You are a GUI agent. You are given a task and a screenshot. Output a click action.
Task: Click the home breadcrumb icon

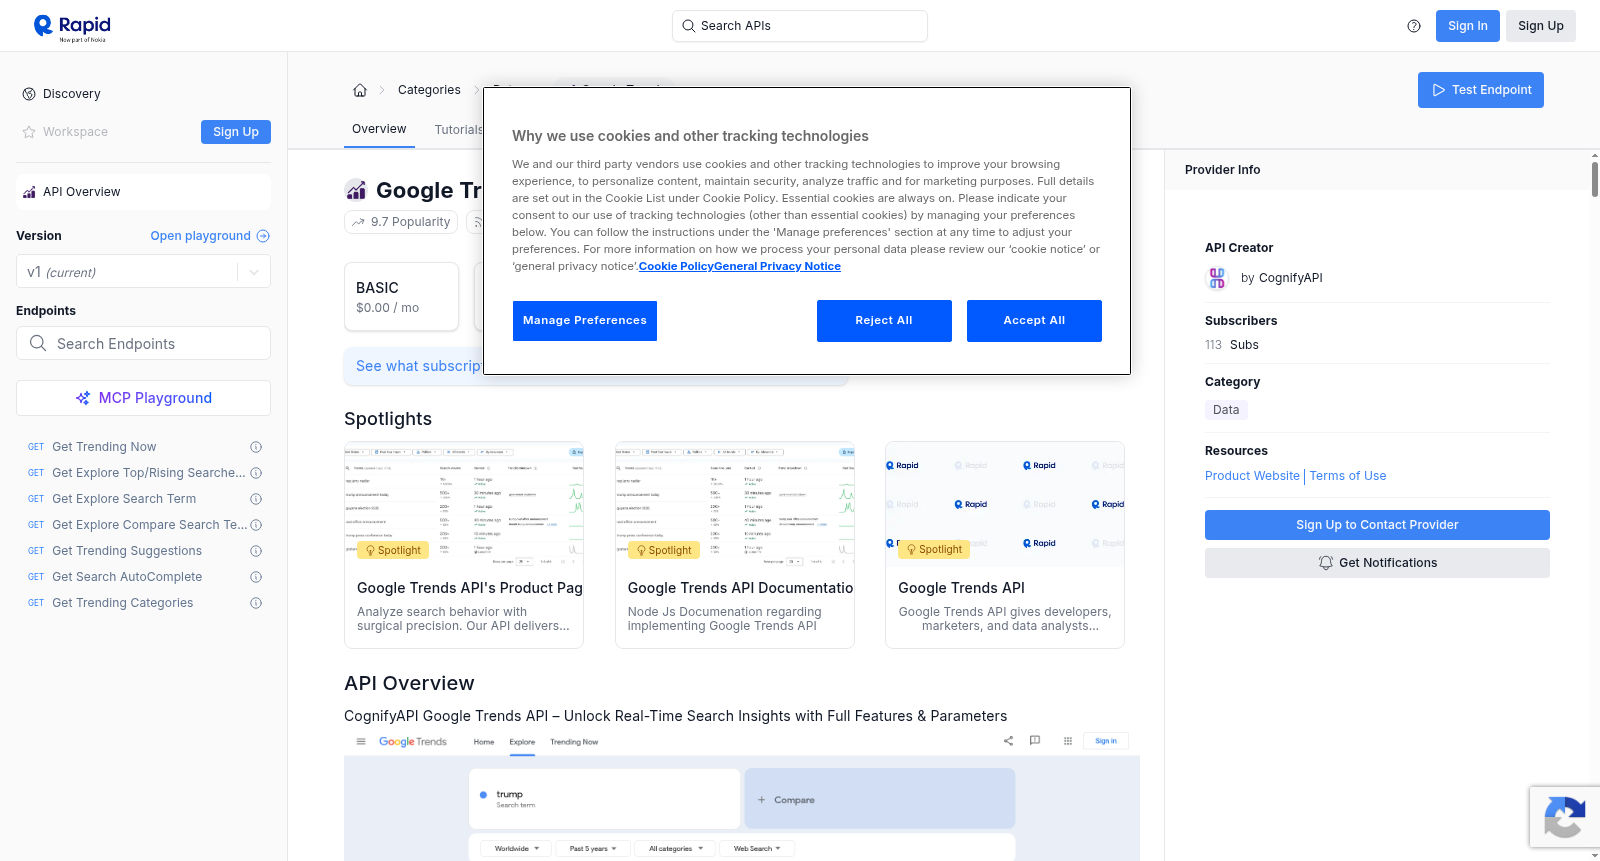tap(360, 90)
